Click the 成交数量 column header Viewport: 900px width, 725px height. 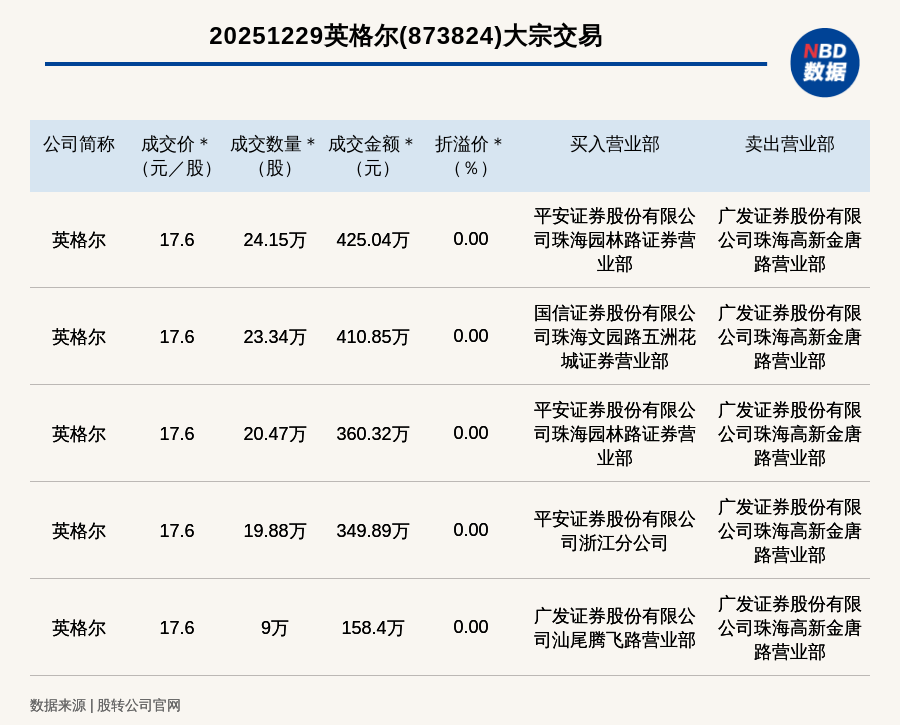tap(274, 156)
